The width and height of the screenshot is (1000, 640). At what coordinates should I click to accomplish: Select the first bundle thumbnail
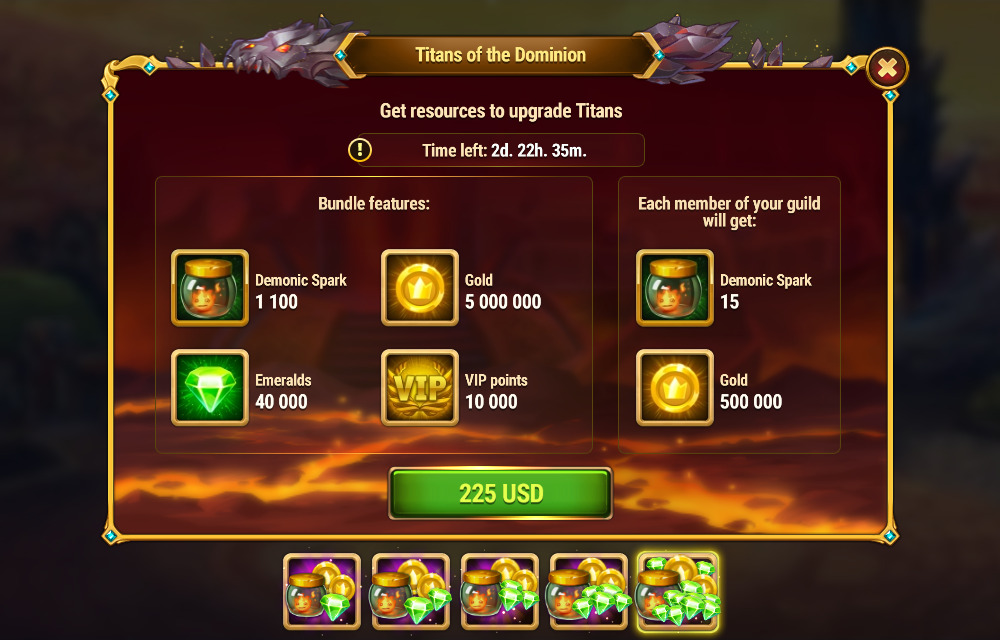322,592
